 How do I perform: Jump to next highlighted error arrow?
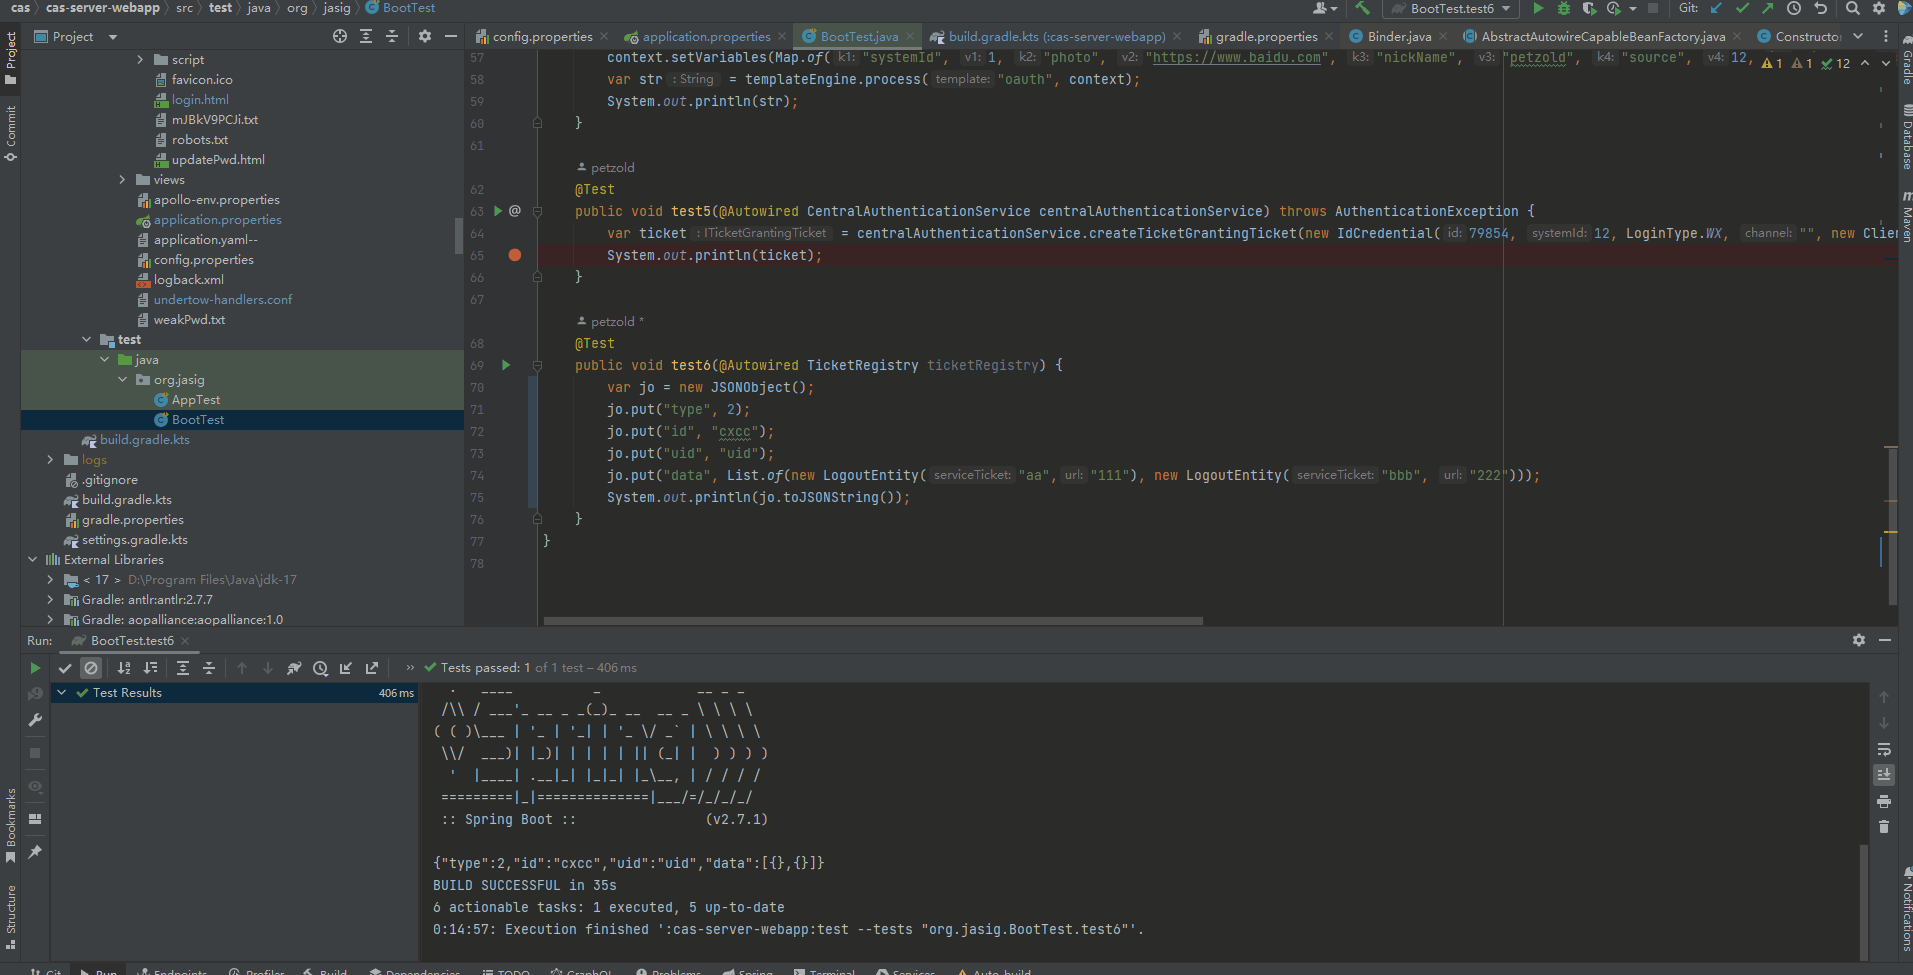[x=1886, y=63]
